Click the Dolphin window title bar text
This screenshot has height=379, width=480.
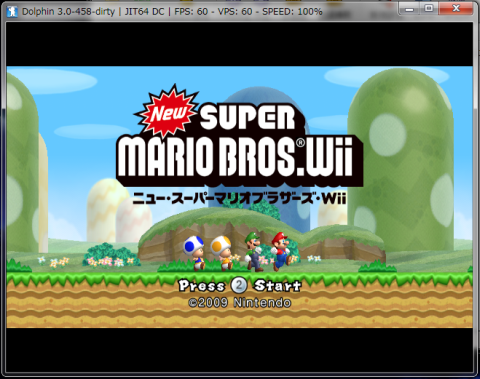172,11
